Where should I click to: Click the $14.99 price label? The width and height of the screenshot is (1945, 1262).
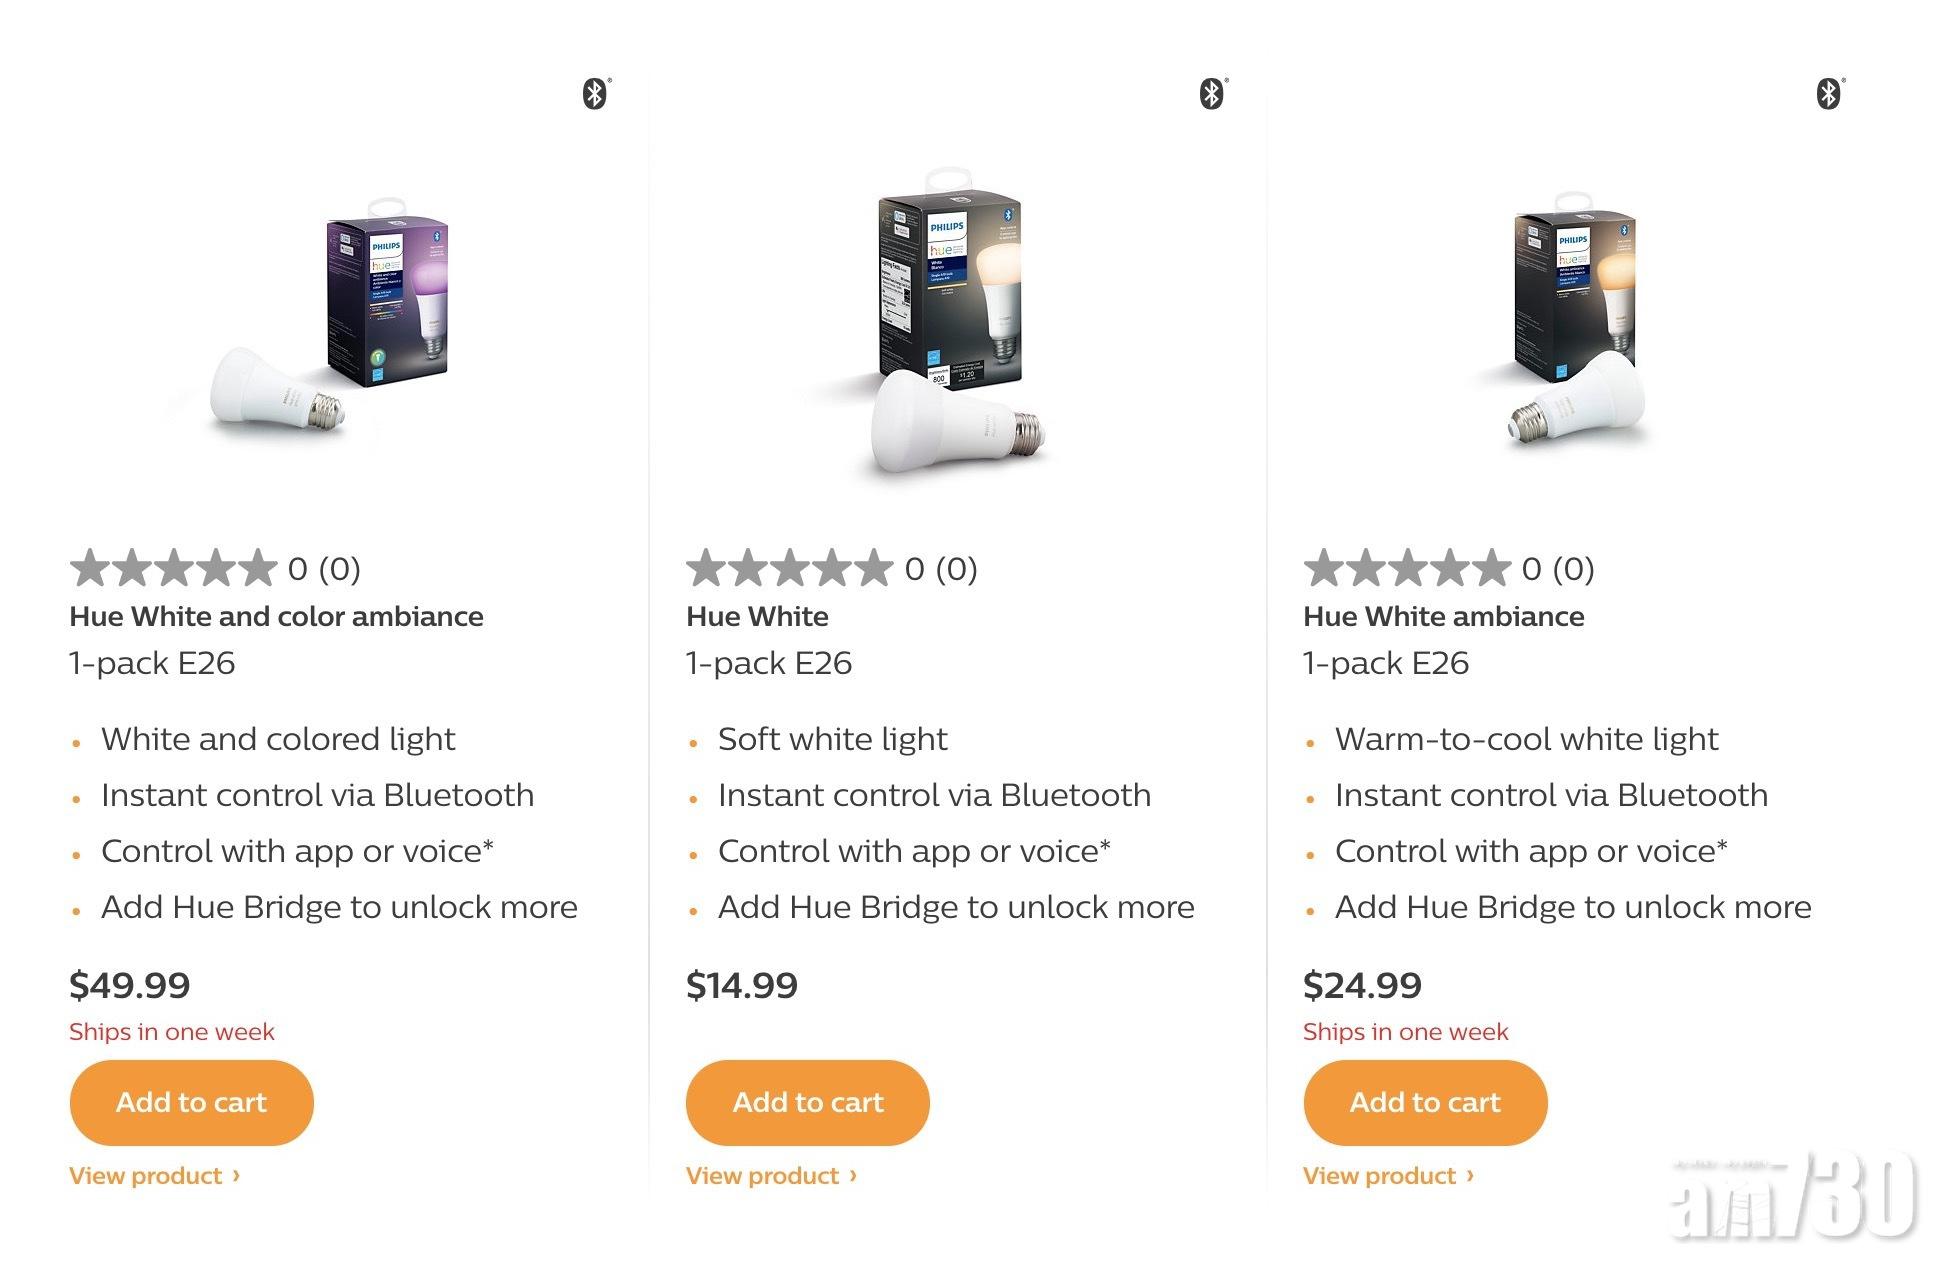742,985
